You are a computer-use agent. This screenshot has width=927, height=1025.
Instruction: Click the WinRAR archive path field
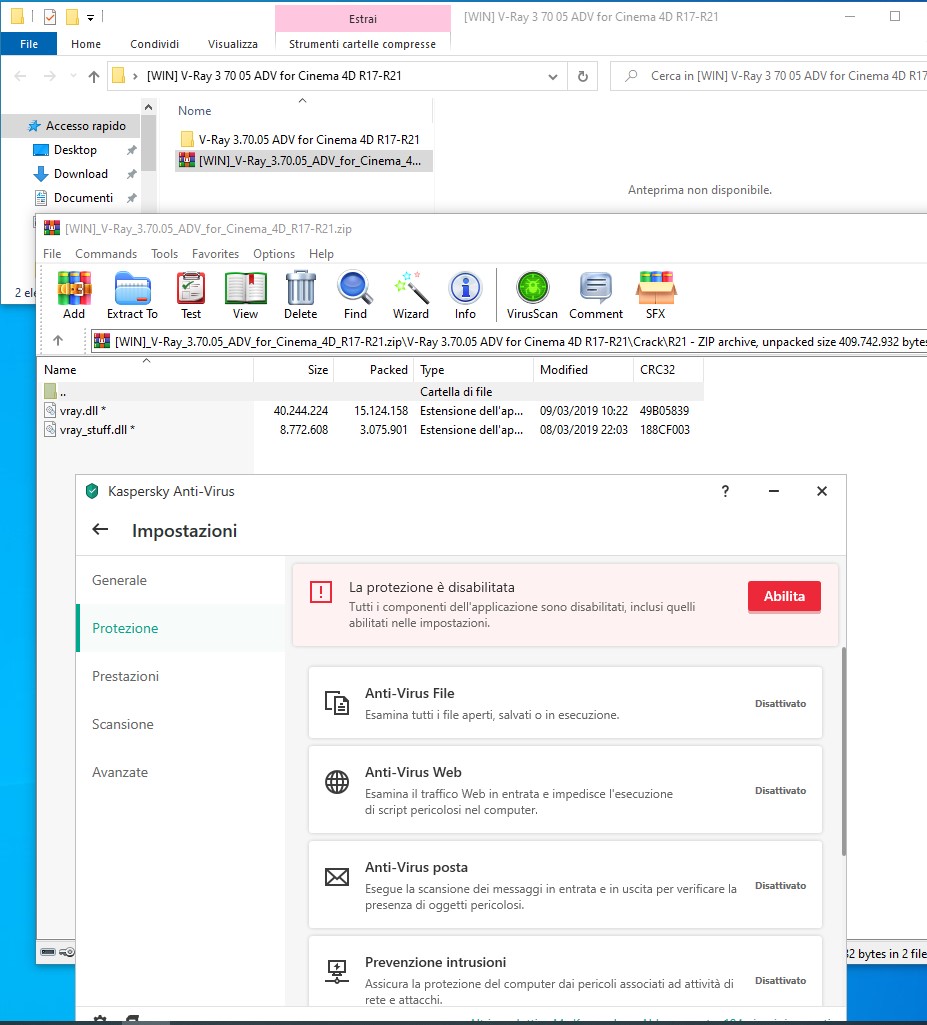(x=509, y=341)
